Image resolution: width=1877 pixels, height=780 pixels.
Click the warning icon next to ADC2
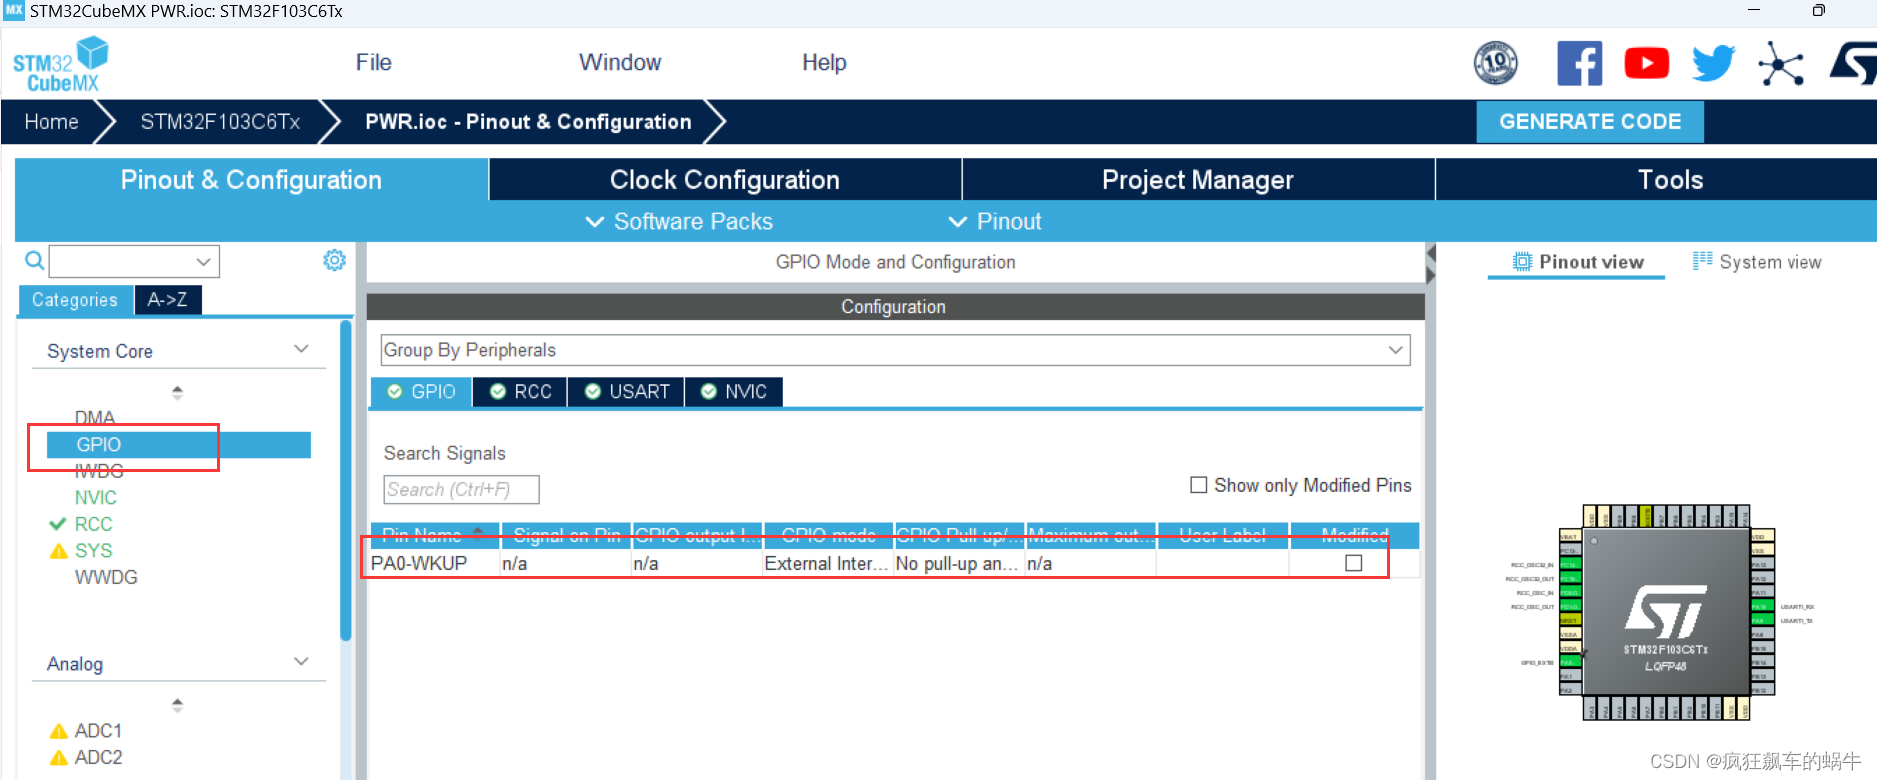(59, 758)
